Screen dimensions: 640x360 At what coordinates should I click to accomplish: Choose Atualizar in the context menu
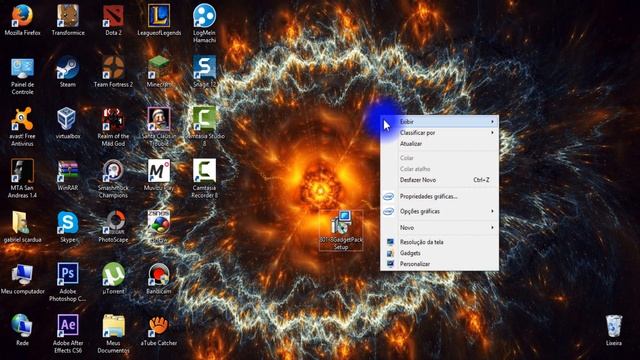[439, 144]
